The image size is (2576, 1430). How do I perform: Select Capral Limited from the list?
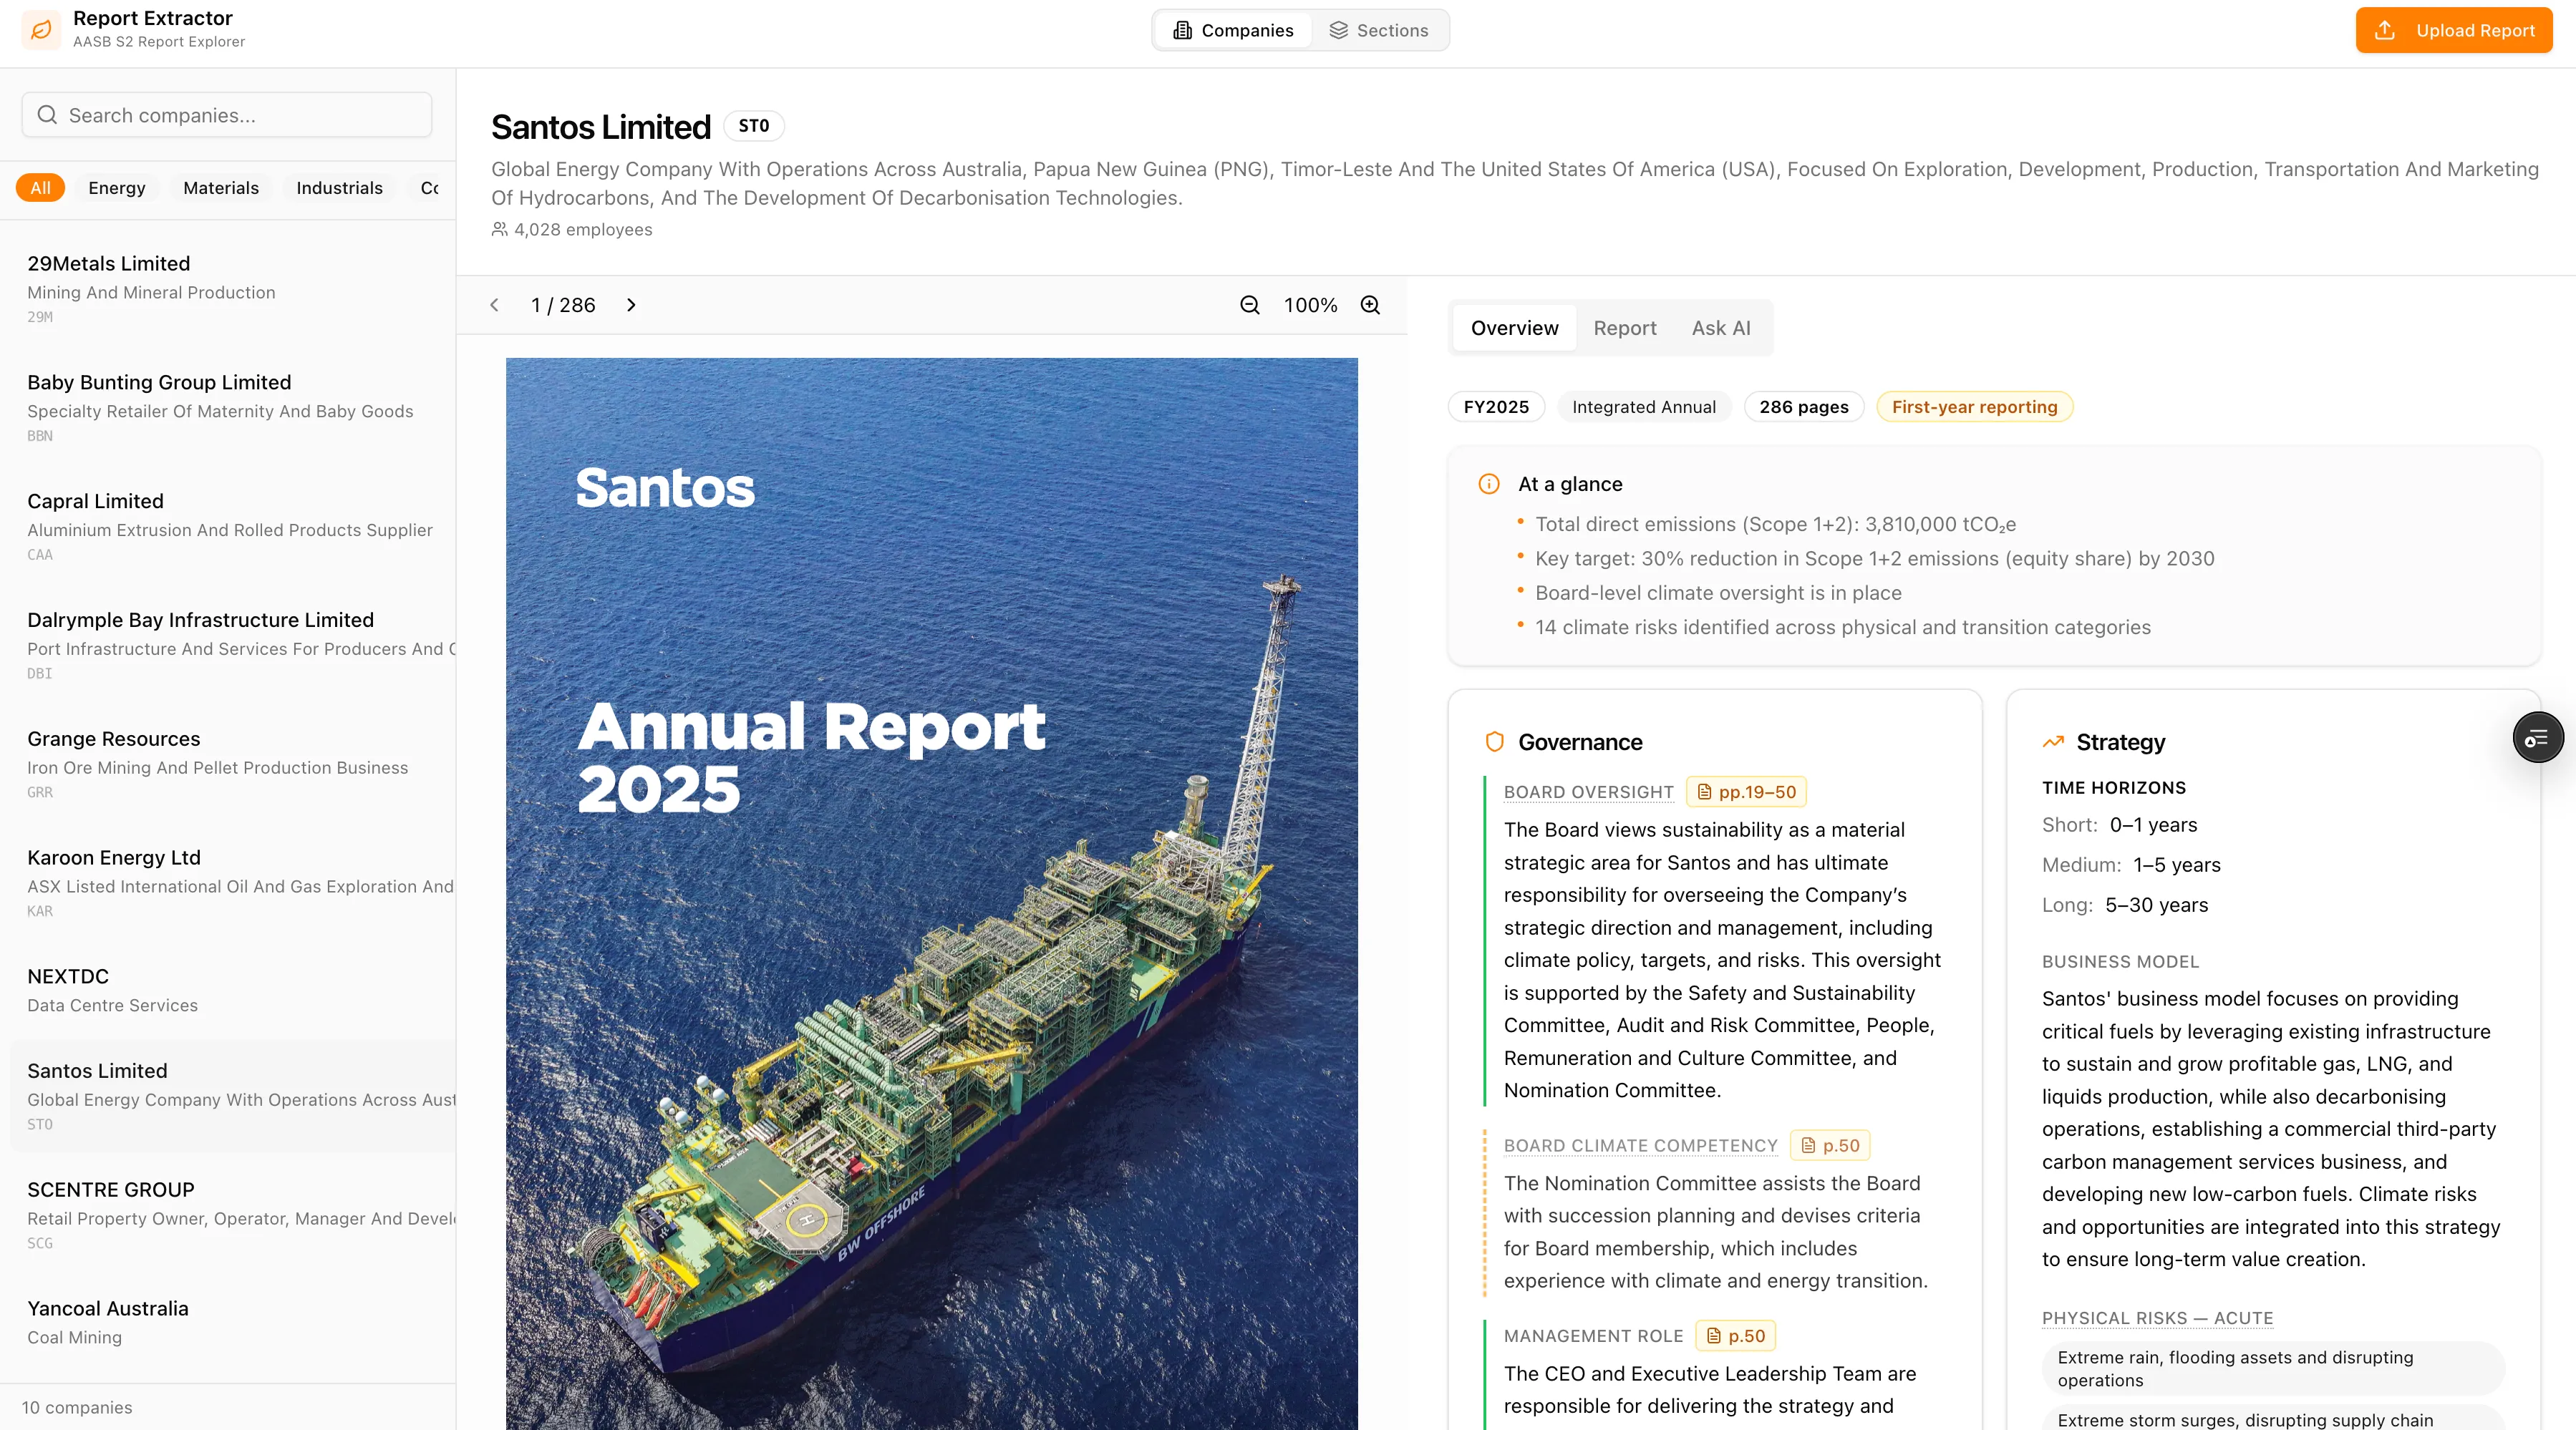tap(232, 526)
